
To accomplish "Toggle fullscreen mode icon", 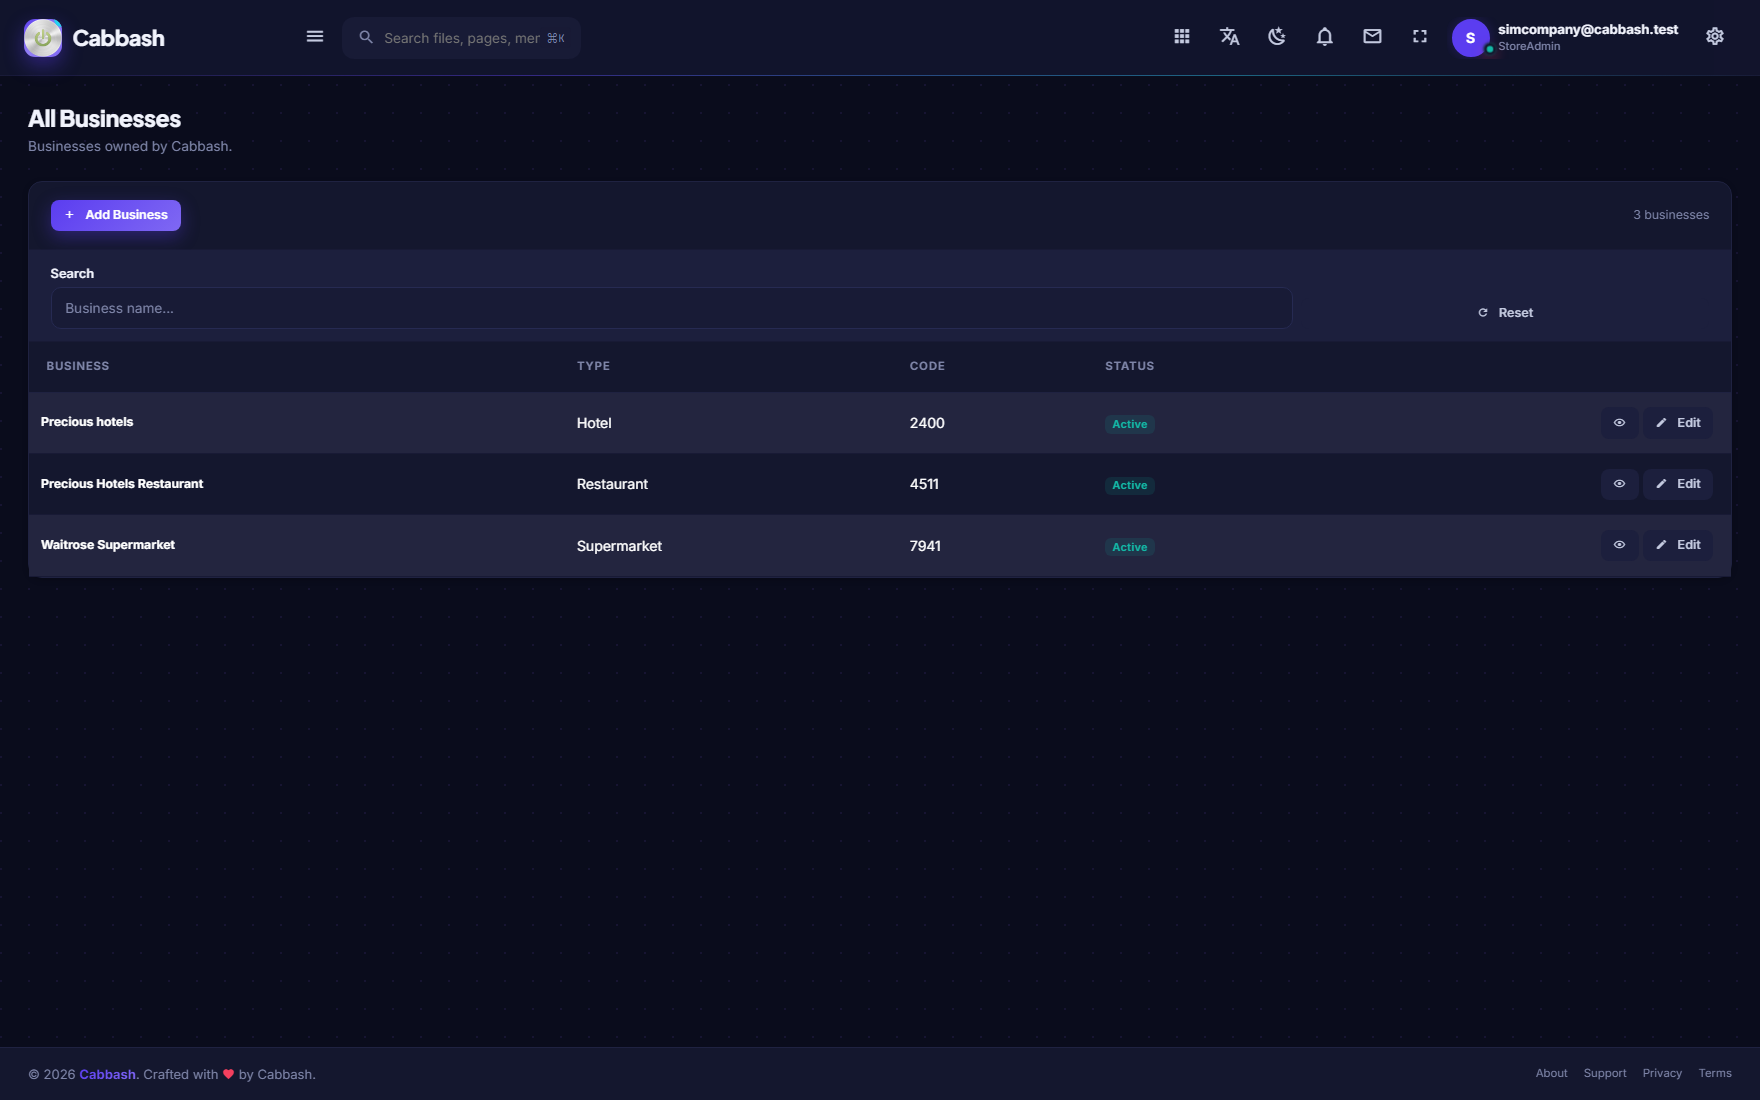I will tap(1420, 37).
